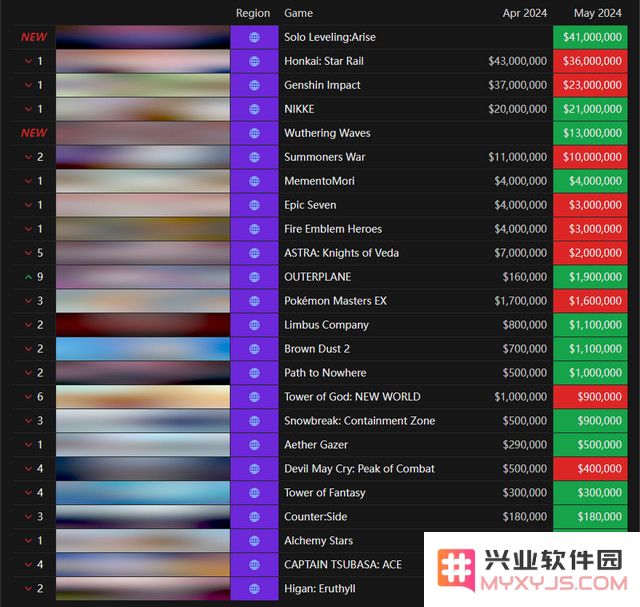
Task: Select Counter:Side's $180,000 May cell
Action: [590, 517]
